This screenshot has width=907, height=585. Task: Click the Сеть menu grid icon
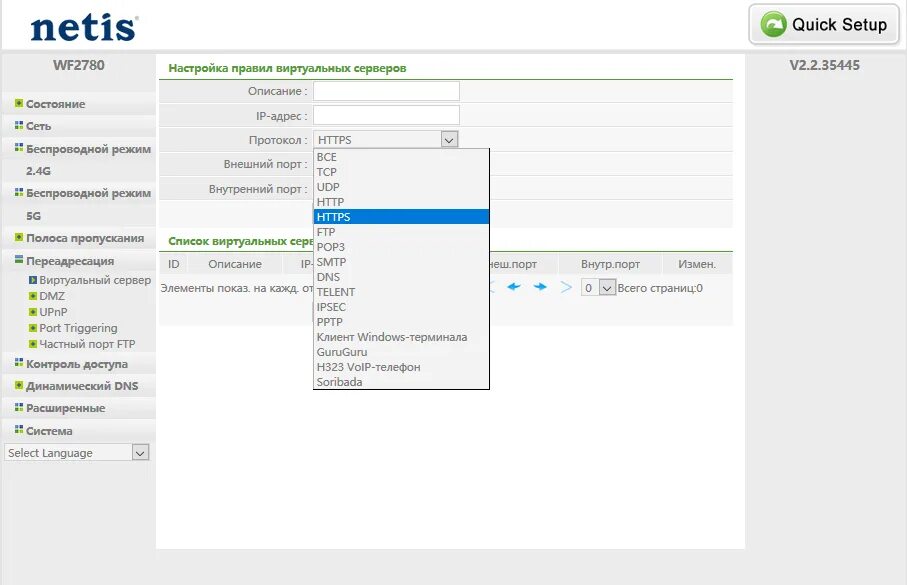click(x=19, y=125)
